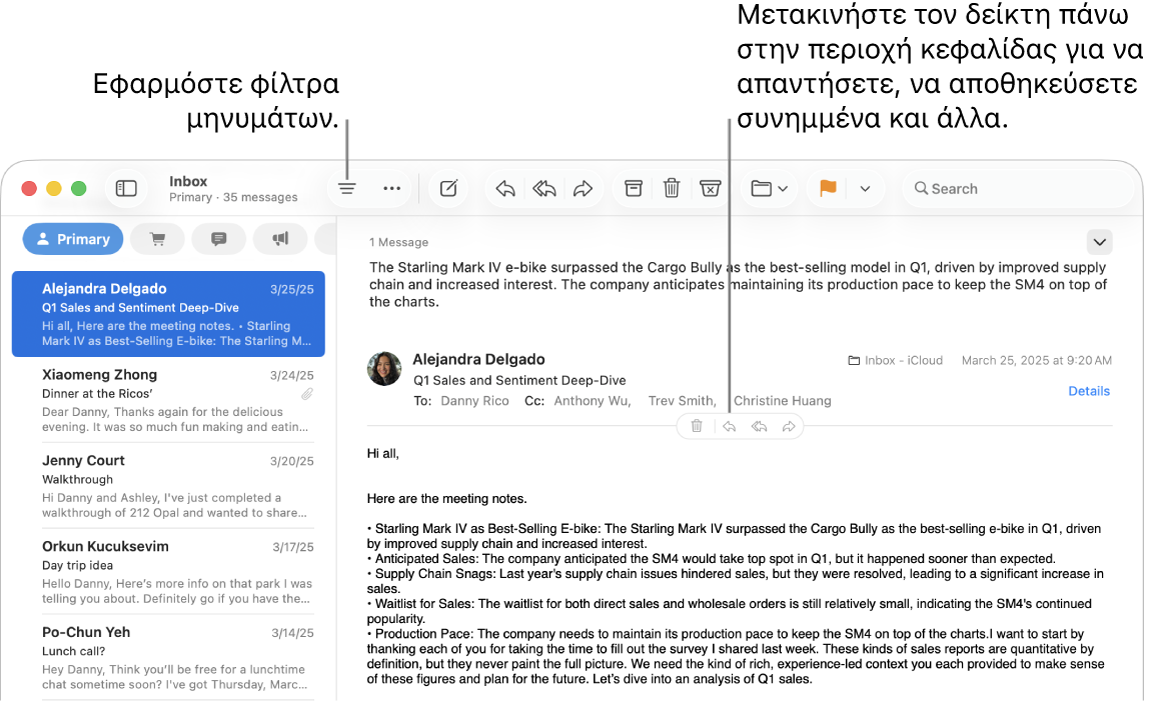This screenshot has height=702, width=1152.
Task: Collapse the message summary with the chevron
Action: (1099, 242)
